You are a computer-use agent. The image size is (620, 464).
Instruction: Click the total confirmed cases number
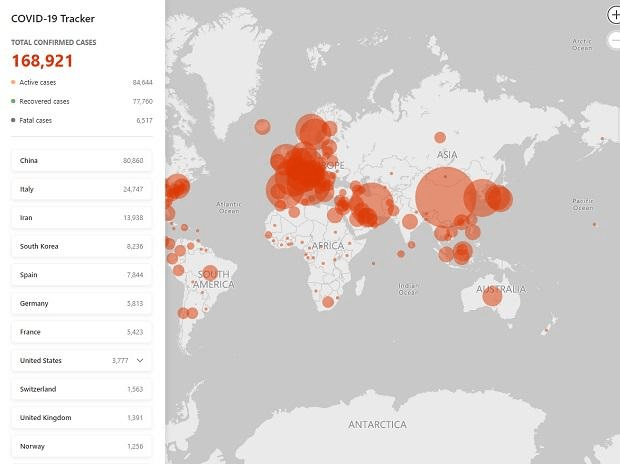41,60
